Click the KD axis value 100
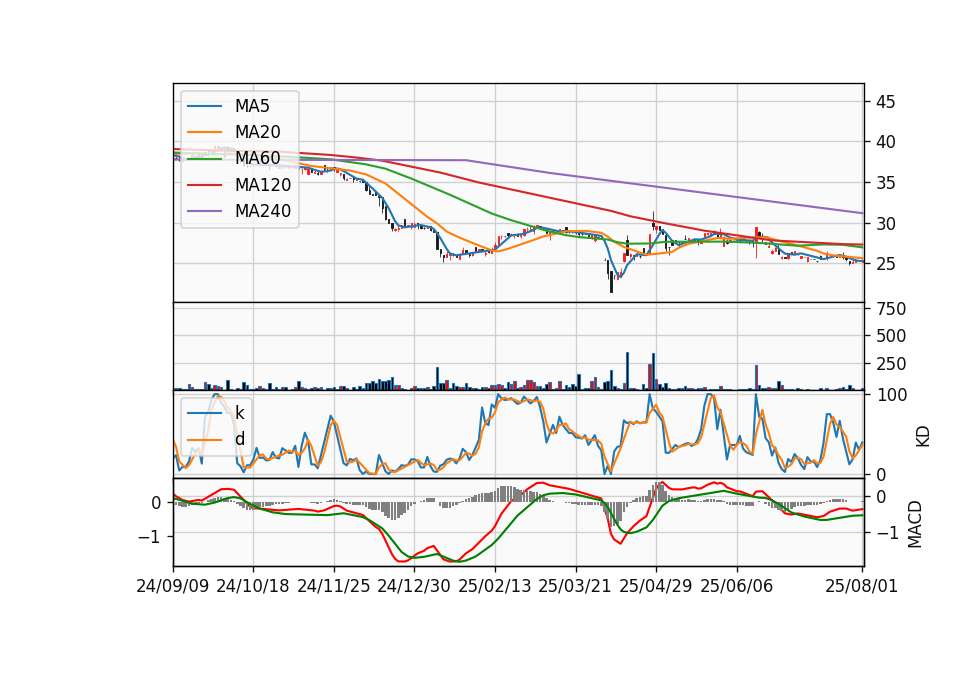 891,395
